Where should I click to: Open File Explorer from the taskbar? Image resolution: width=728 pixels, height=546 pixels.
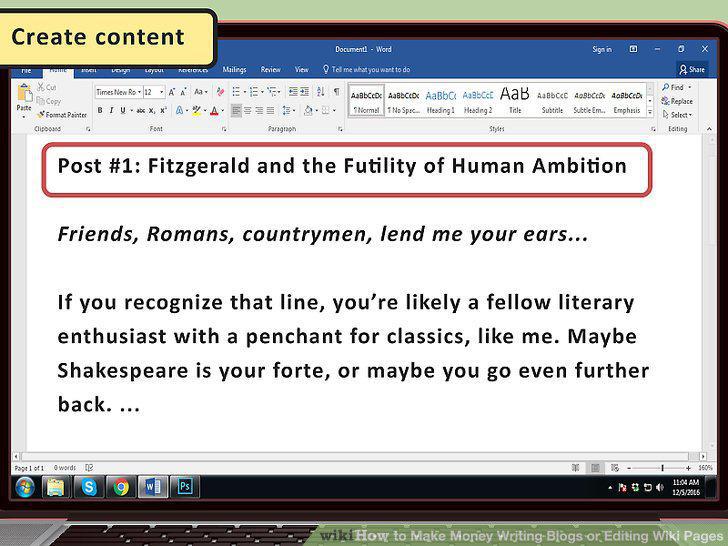pos(56,487)
